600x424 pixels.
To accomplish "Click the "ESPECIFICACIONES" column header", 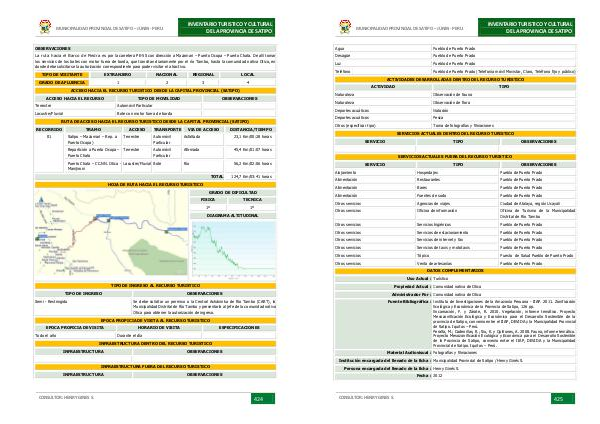I will 239,328.
